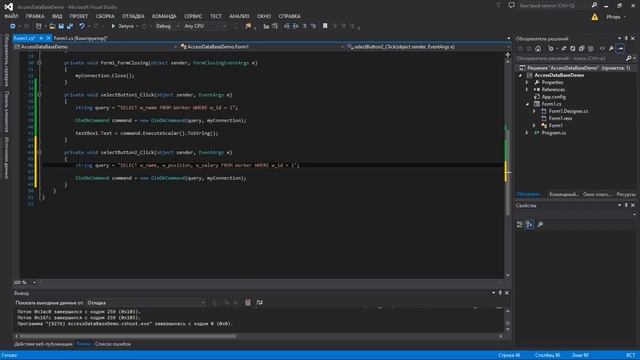
Task: Open the ПРАВКА menu
Action: (x=35, y=16)
